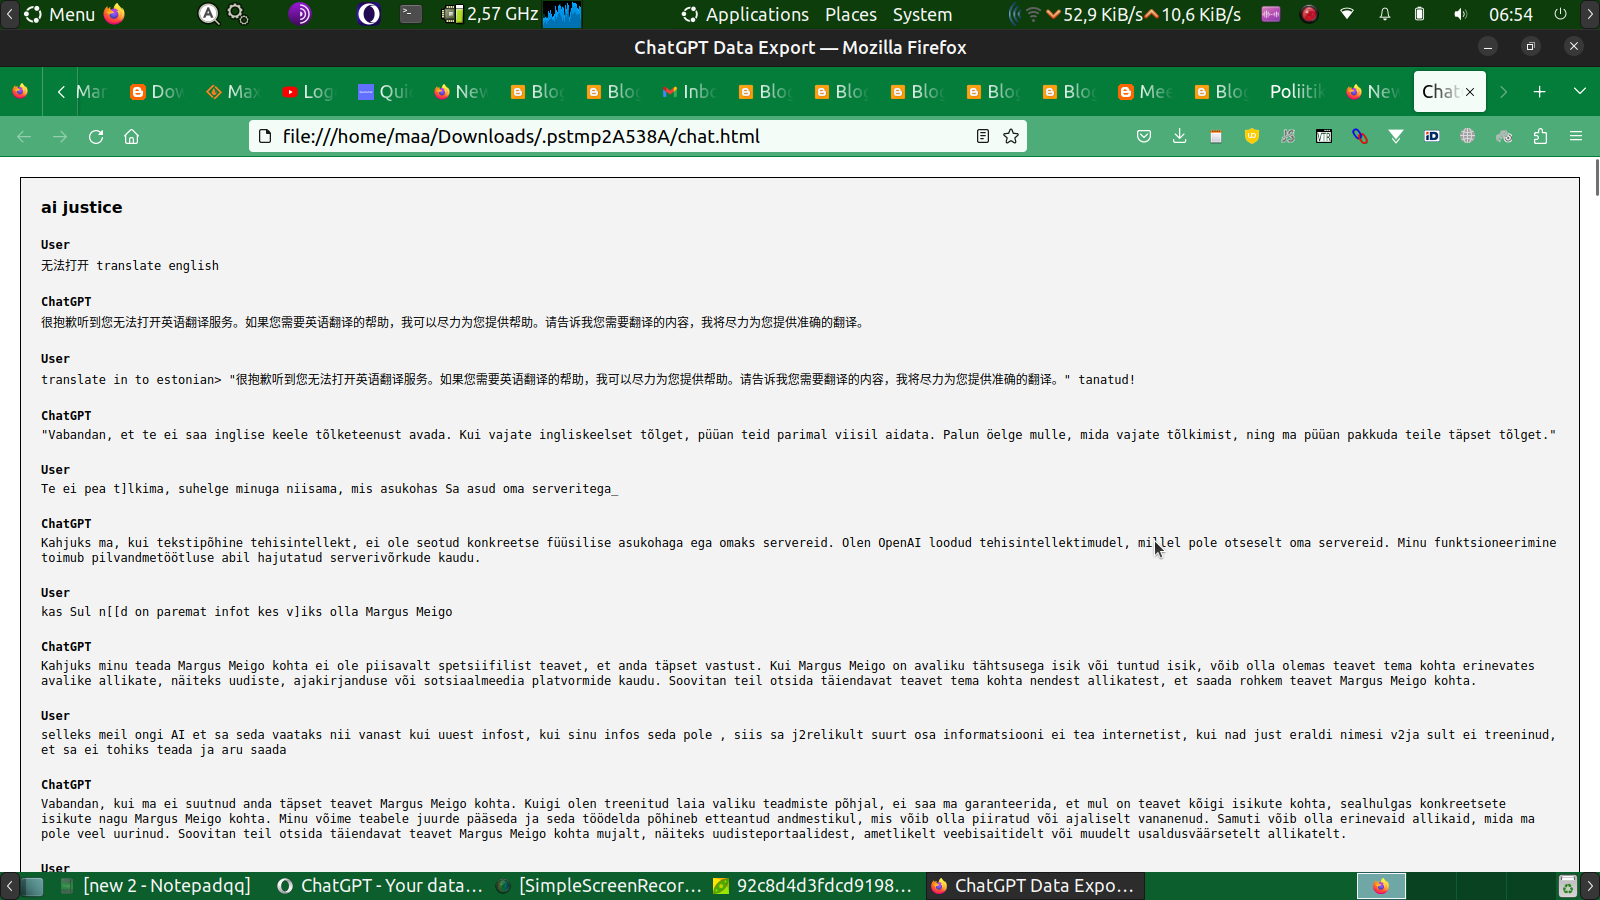Toggle reader view in address bar
Viewport: 1600px width, 900px height.
point(983,136)
